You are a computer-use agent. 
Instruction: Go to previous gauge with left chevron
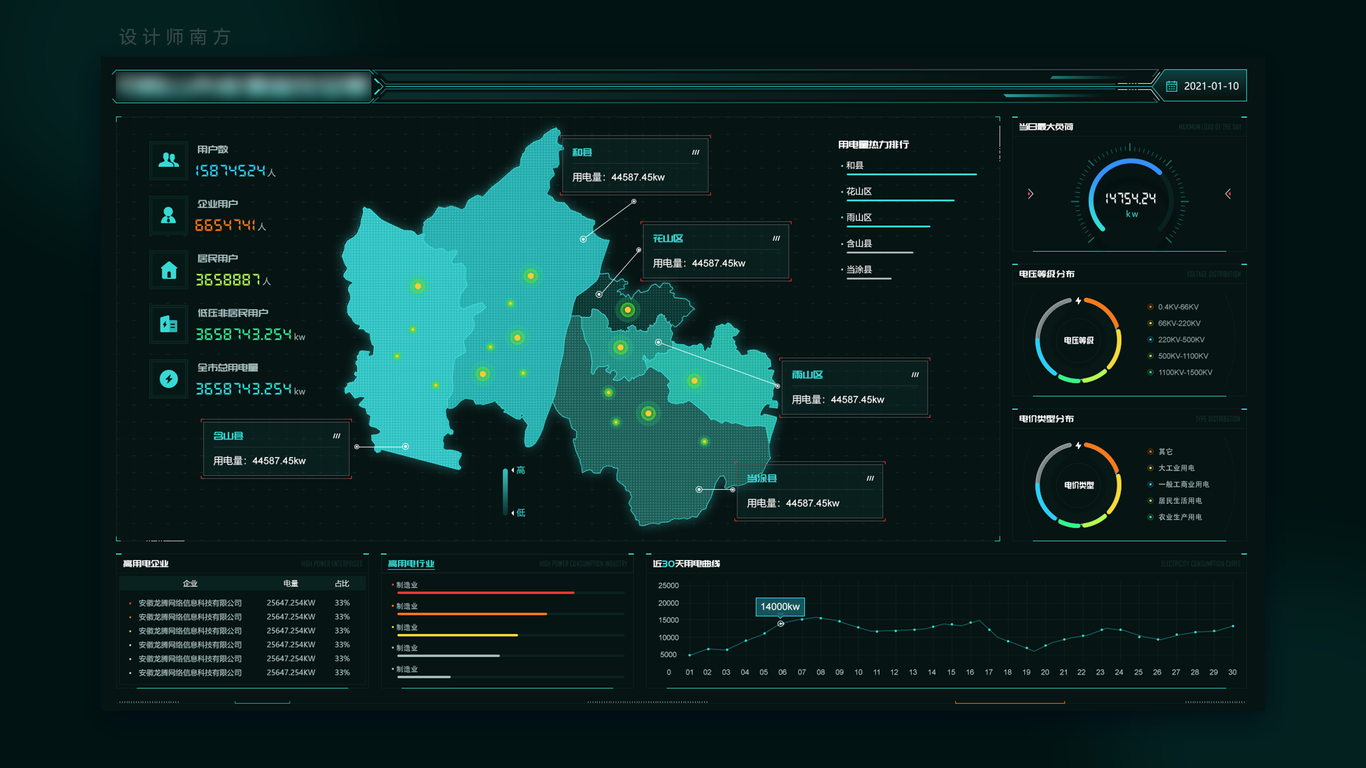[x=1030, y=194]
